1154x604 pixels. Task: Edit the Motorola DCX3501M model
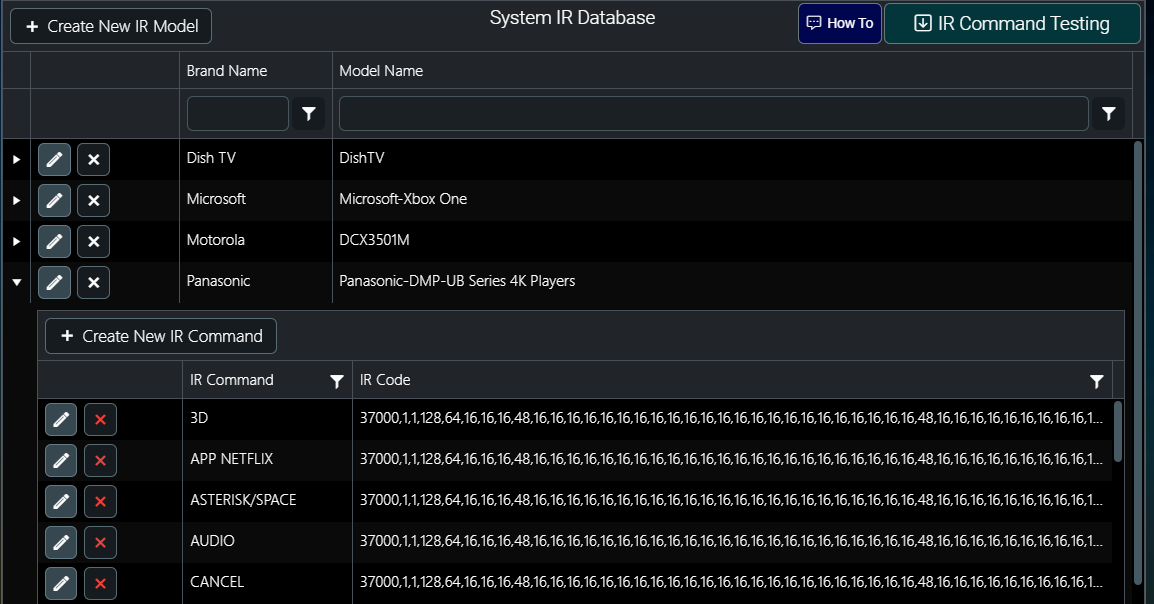coord(54,241)
